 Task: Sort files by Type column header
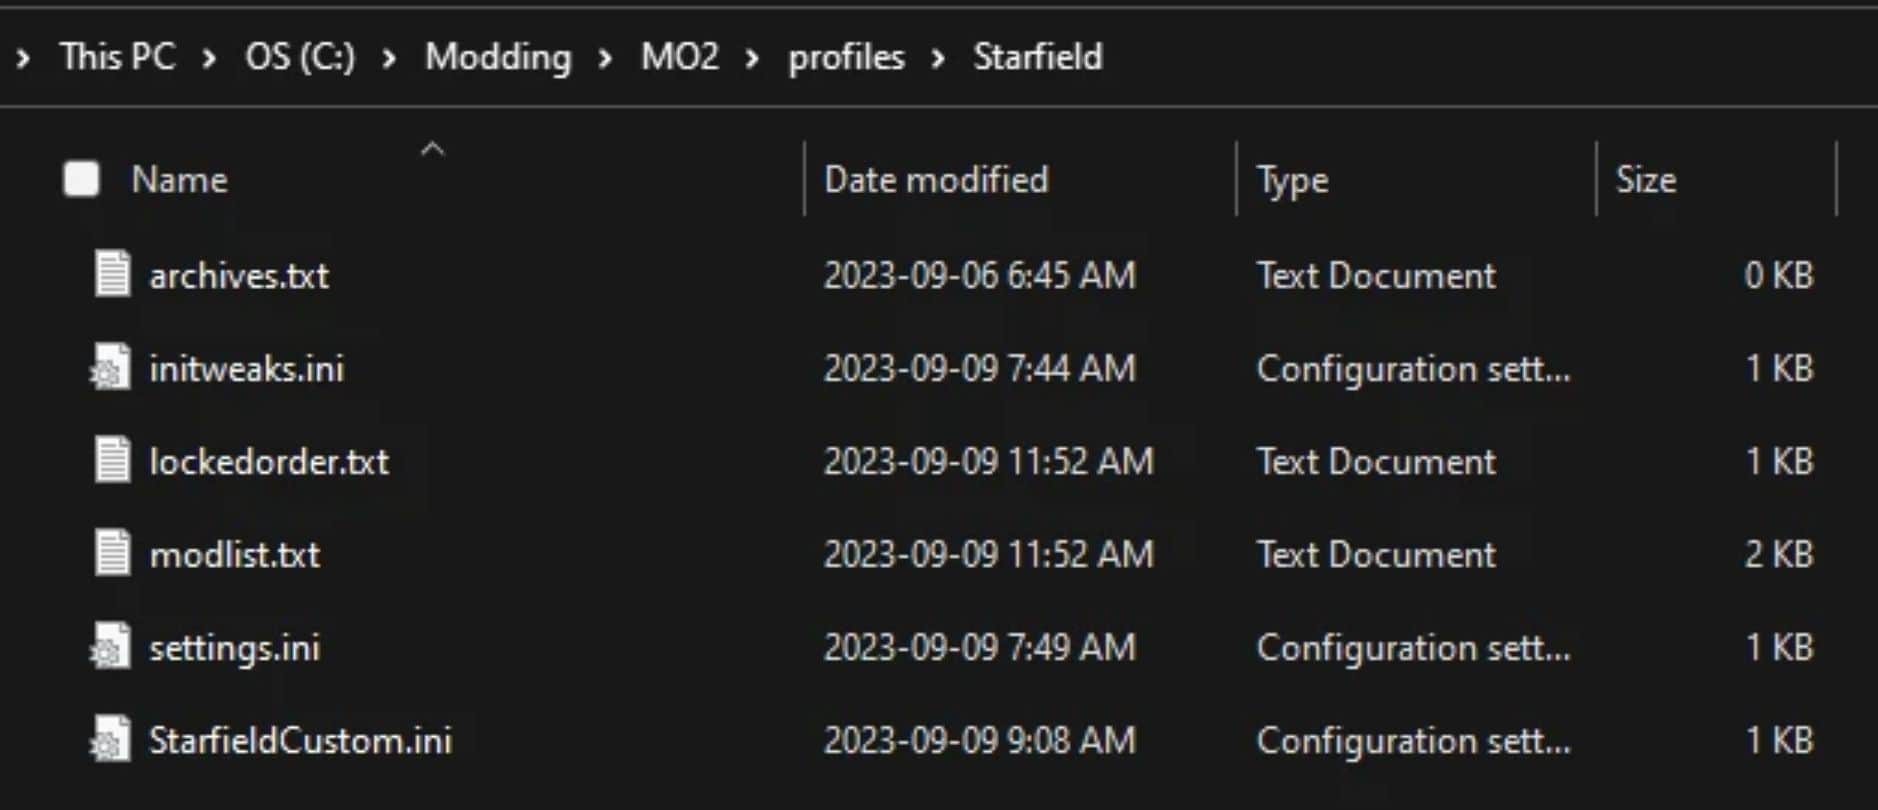coord(1292,180)
